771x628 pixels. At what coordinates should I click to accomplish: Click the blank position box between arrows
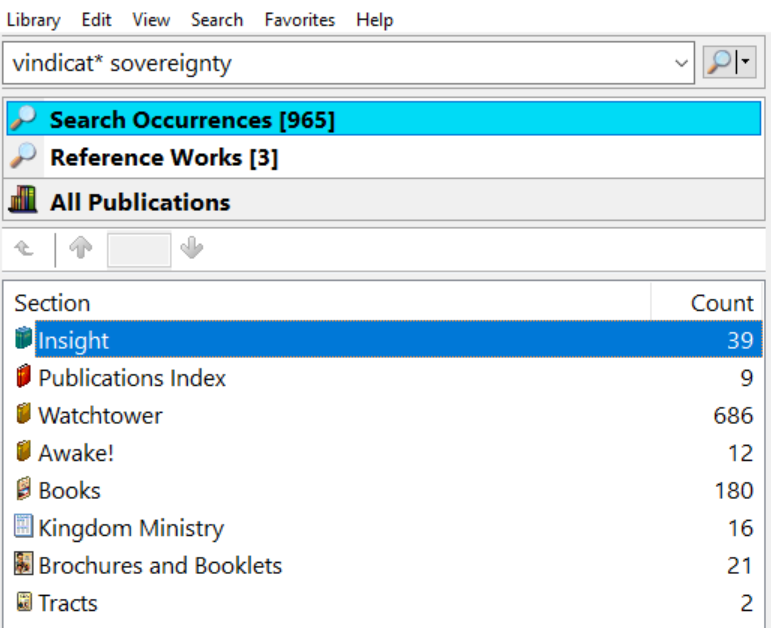[x=139, y=250]
